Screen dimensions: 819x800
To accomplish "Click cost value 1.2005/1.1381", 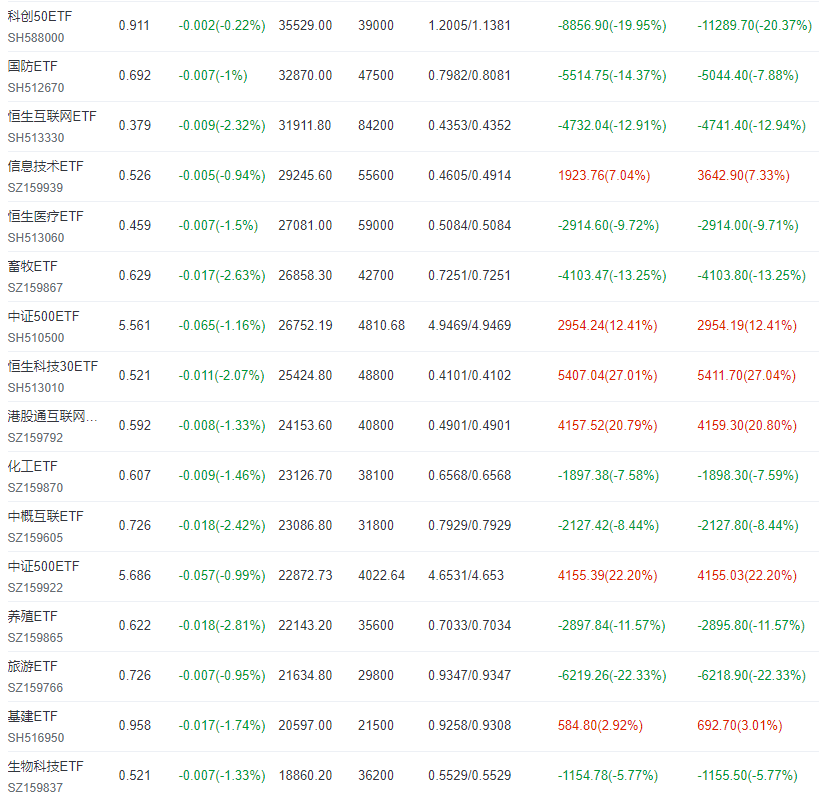I will click(x=469, y=26).
